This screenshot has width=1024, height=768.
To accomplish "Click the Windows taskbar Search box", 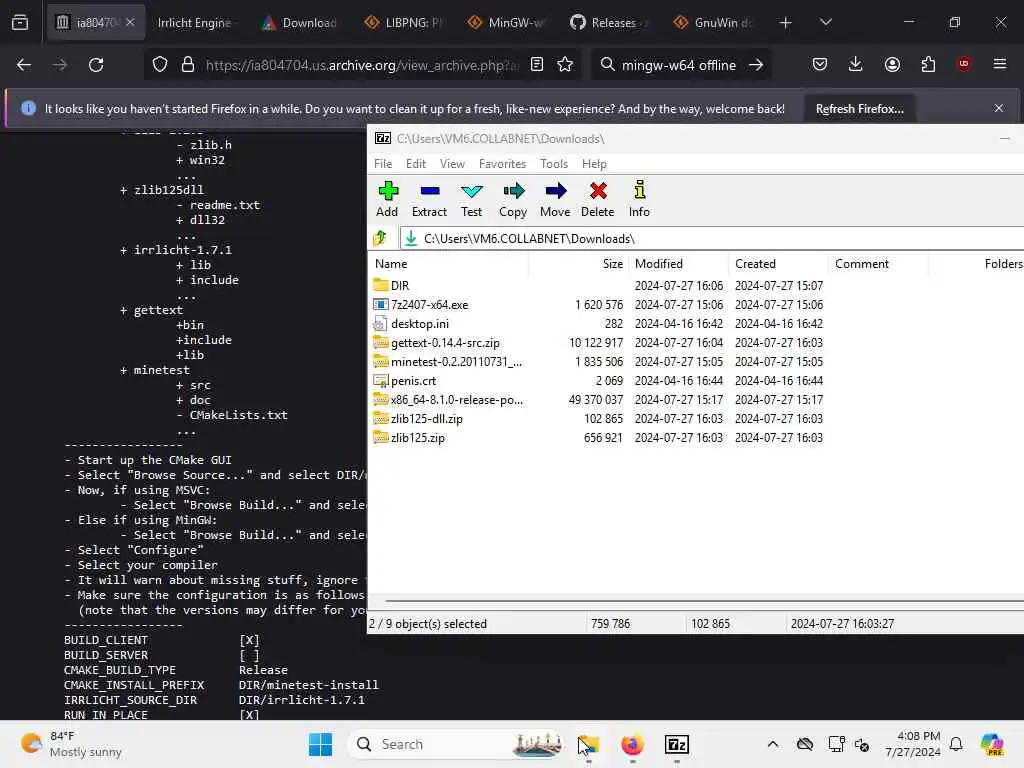I will [x=457, y=744].
